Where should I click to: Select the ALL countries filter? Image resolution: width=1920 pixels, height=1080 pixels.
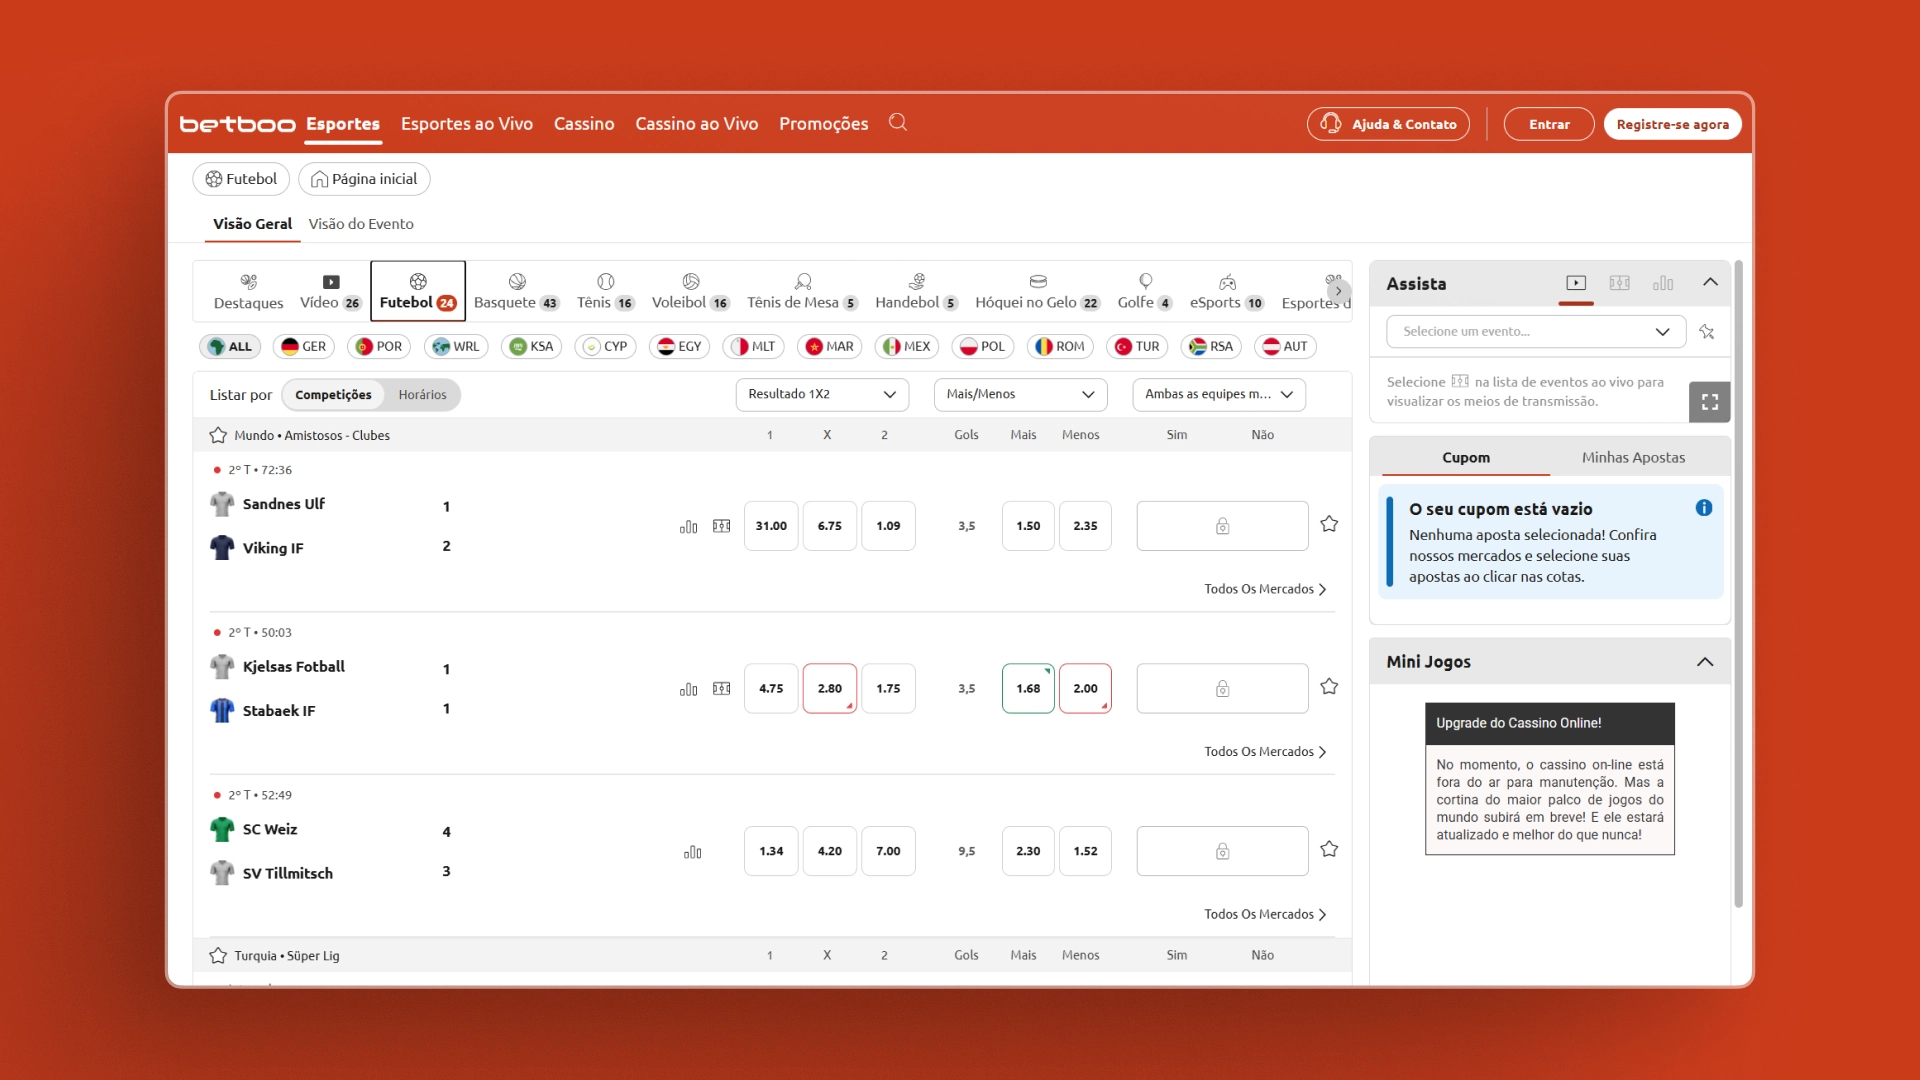(230, 346)
